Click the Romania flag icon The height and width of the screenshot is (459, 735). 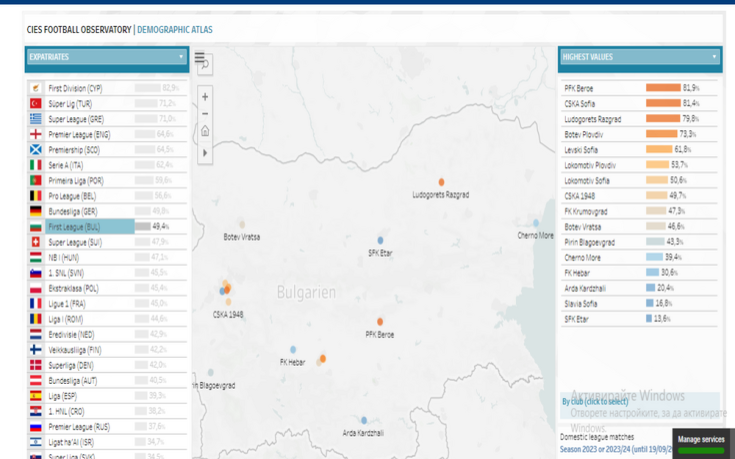point(36,319)
